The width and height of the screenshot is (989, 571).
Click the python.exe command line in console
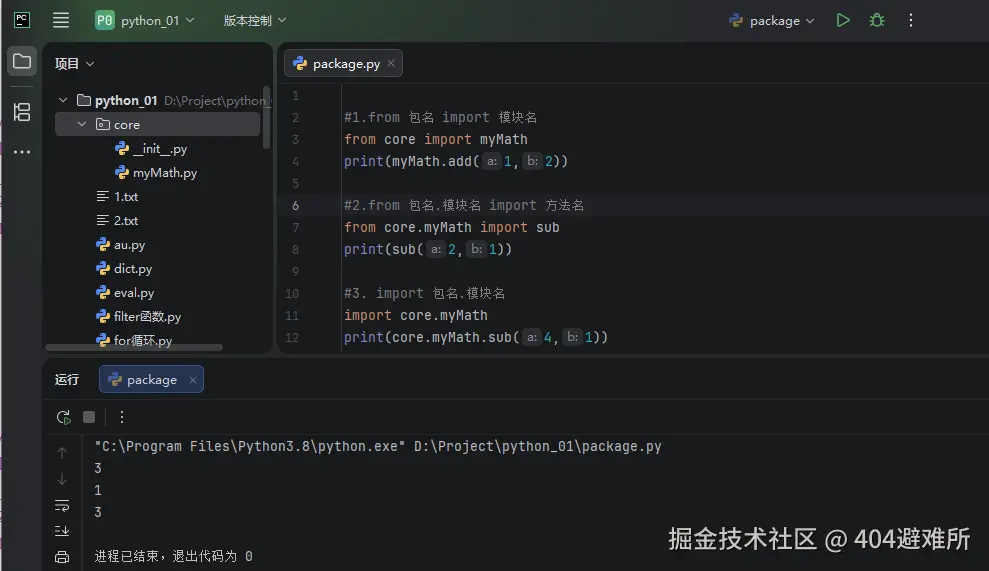point(378,447)
